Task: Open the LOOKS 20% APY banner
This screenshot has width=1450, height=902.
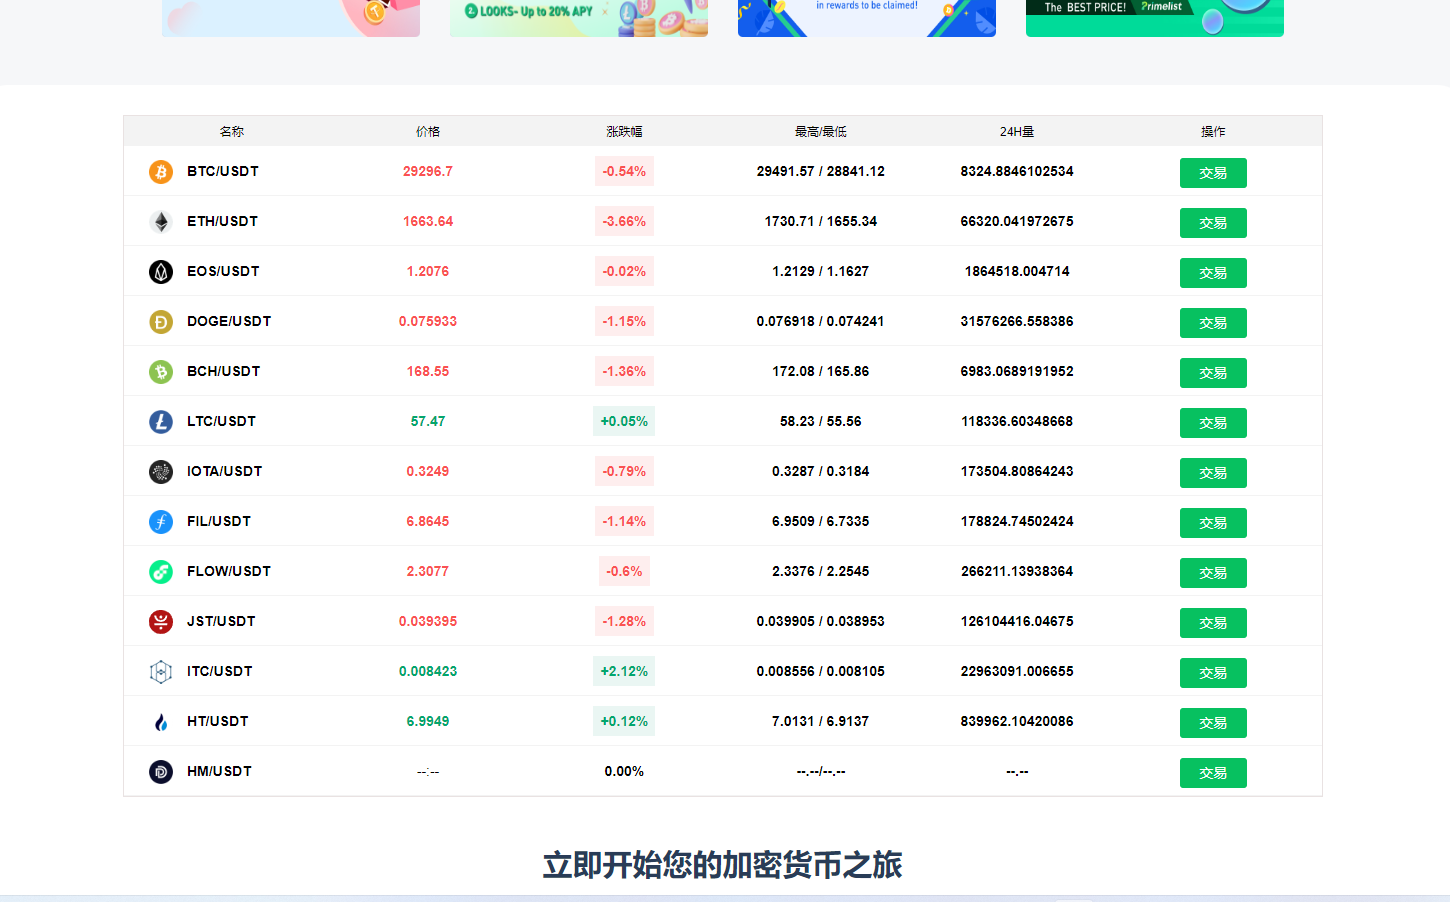Action: click(578, 17)
